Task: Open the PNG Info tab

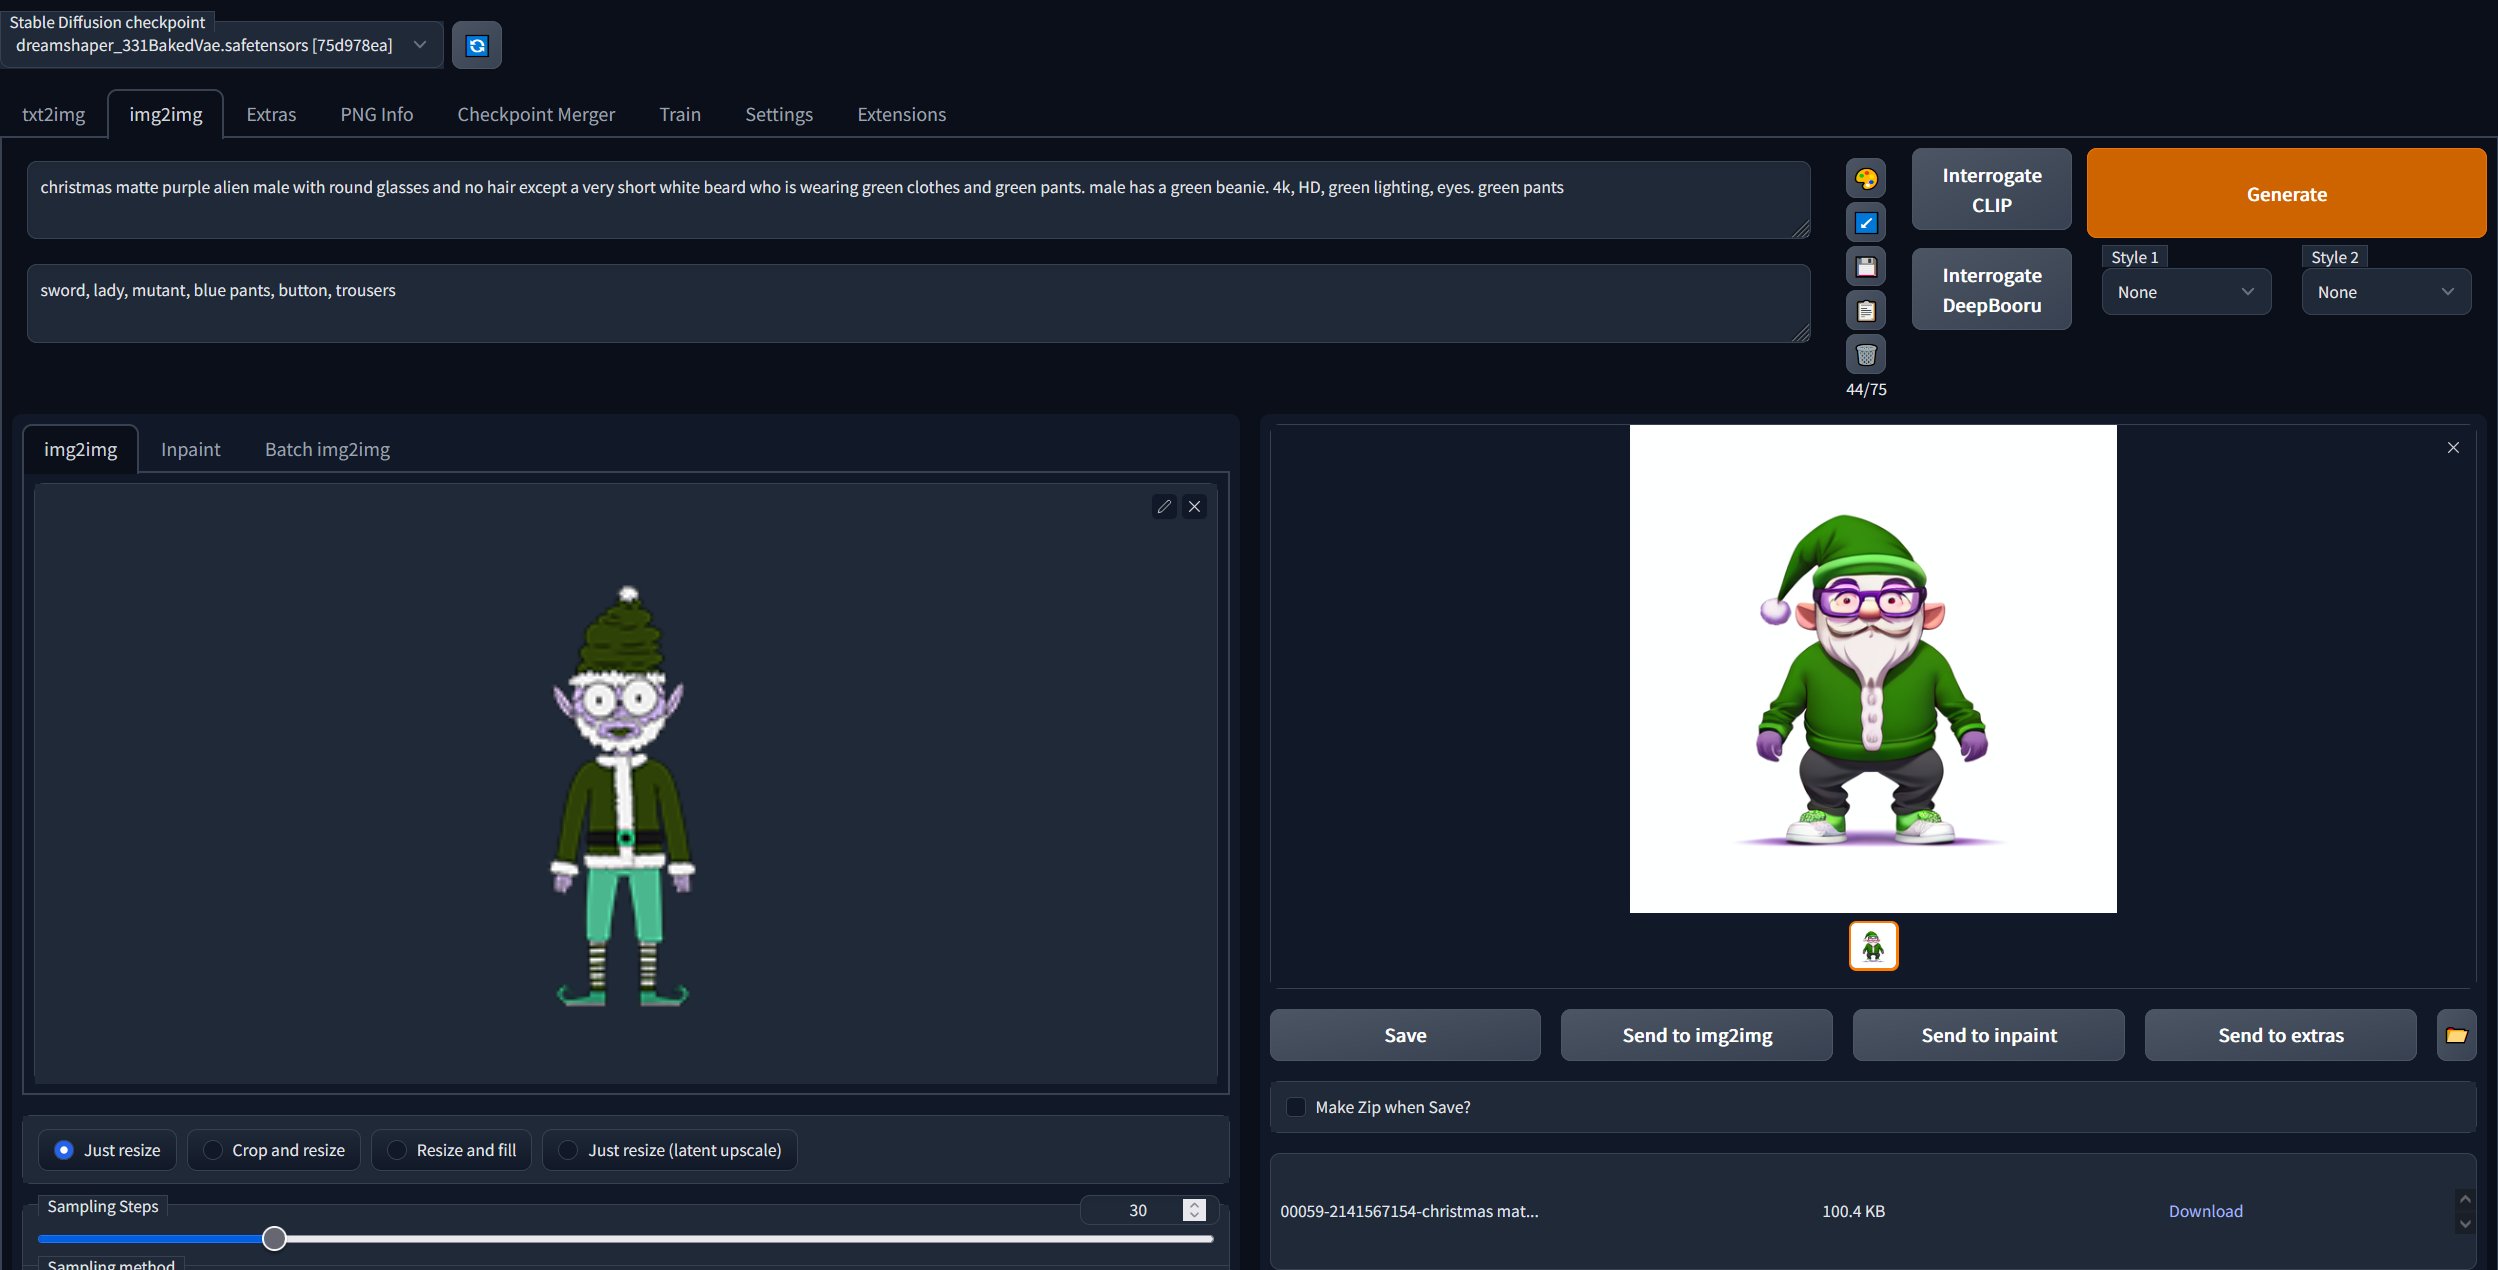Action: click(376, 115)
